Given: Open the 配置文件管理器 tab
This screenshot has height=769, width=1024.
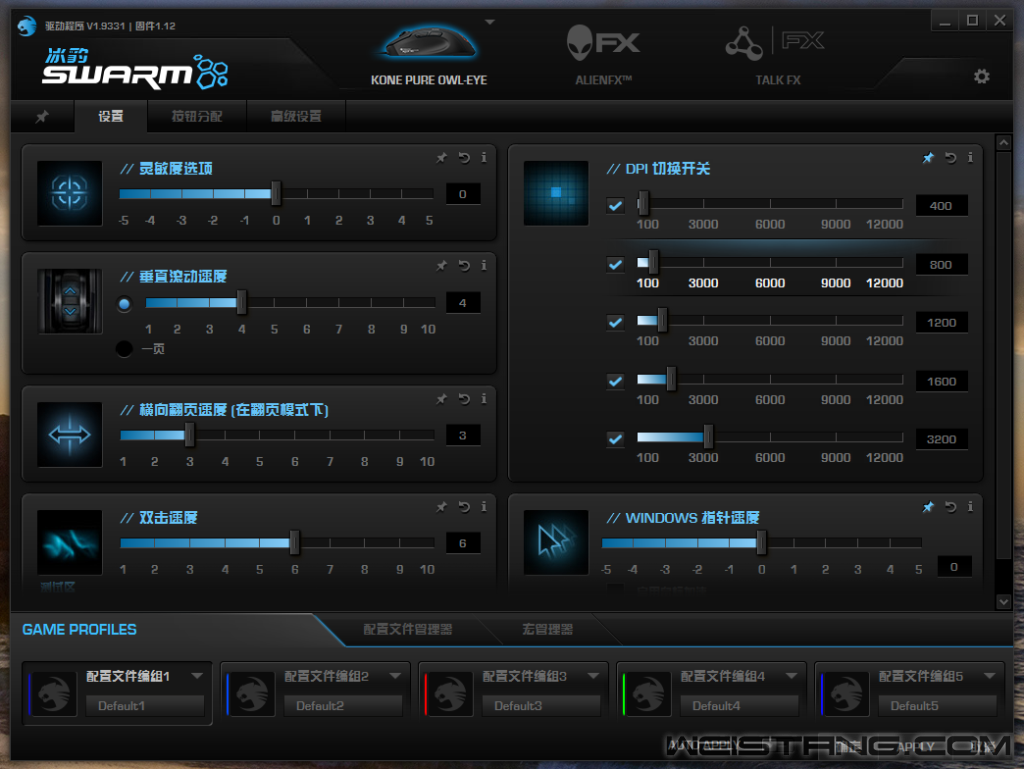Looking at the screenshot, I should [x=408, y=629].
